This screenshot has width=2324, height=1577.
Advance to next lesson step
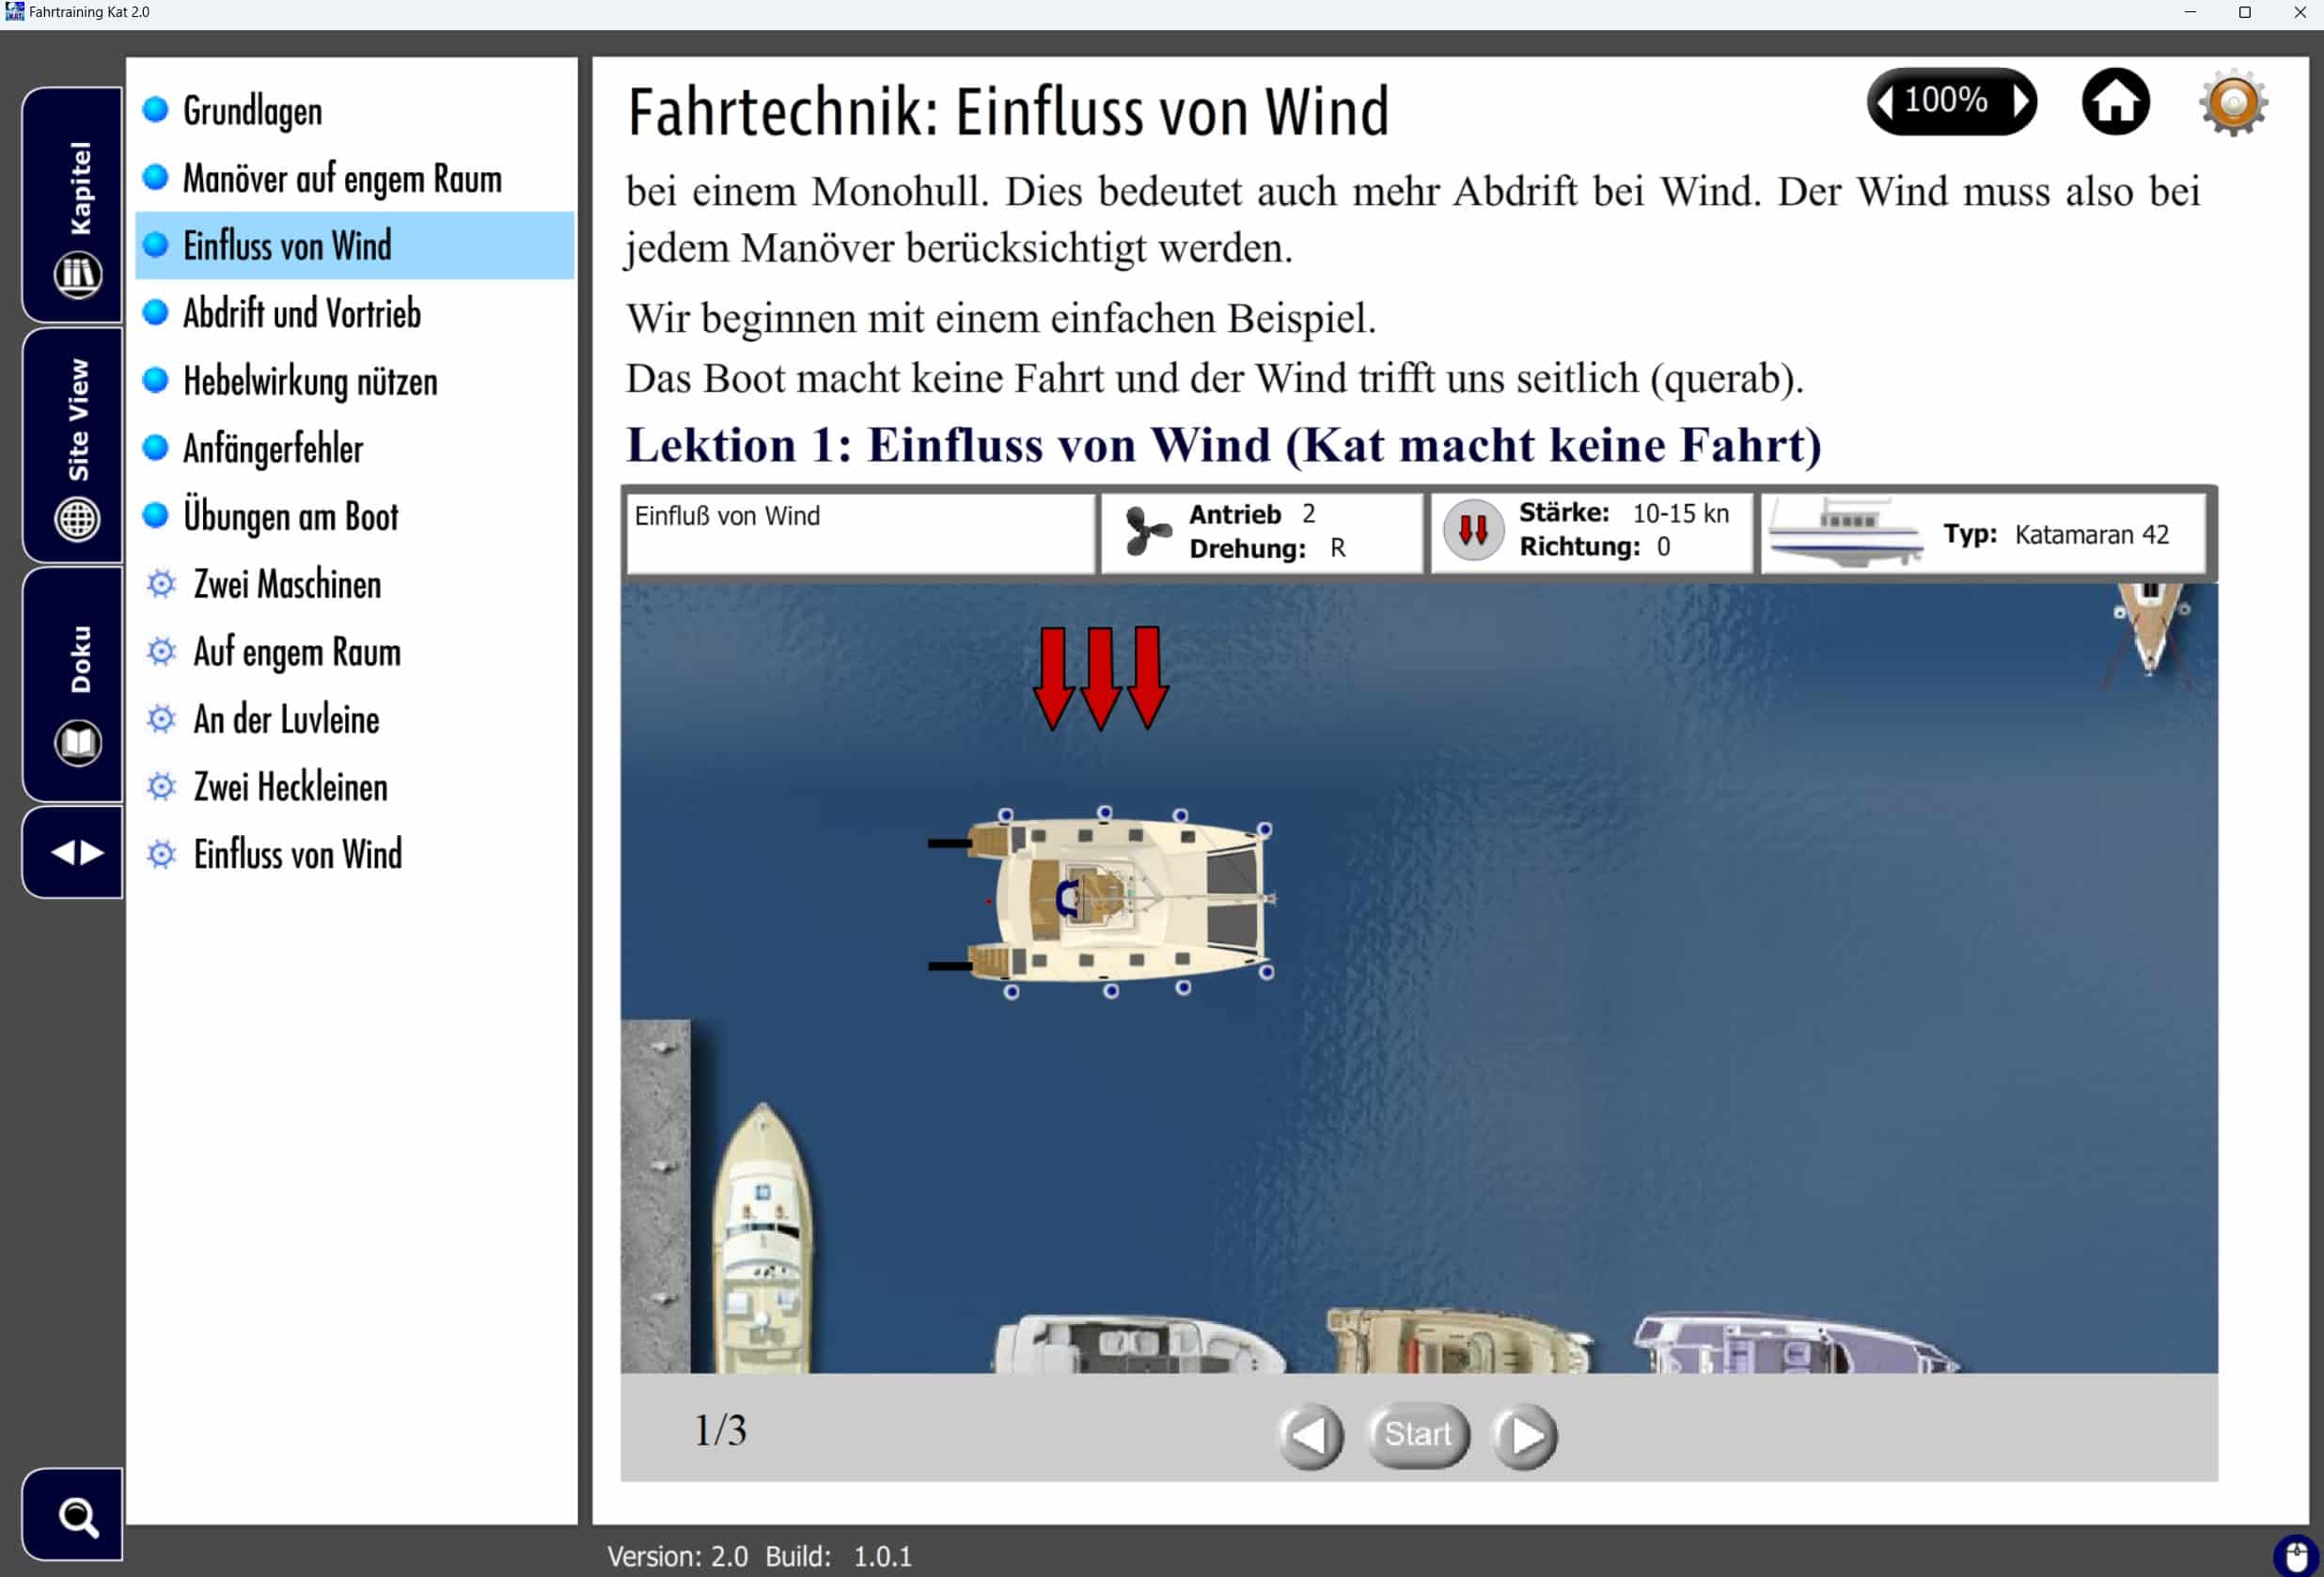pyautogui.click(x=1524, y=1436)
